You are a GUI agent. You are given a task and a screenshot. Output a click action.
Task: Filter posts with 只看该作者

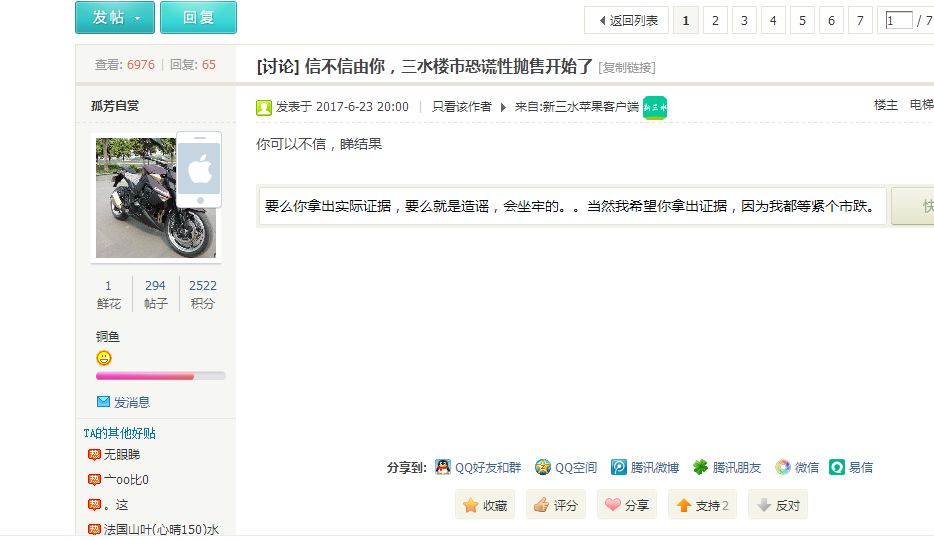coord(461,106)
